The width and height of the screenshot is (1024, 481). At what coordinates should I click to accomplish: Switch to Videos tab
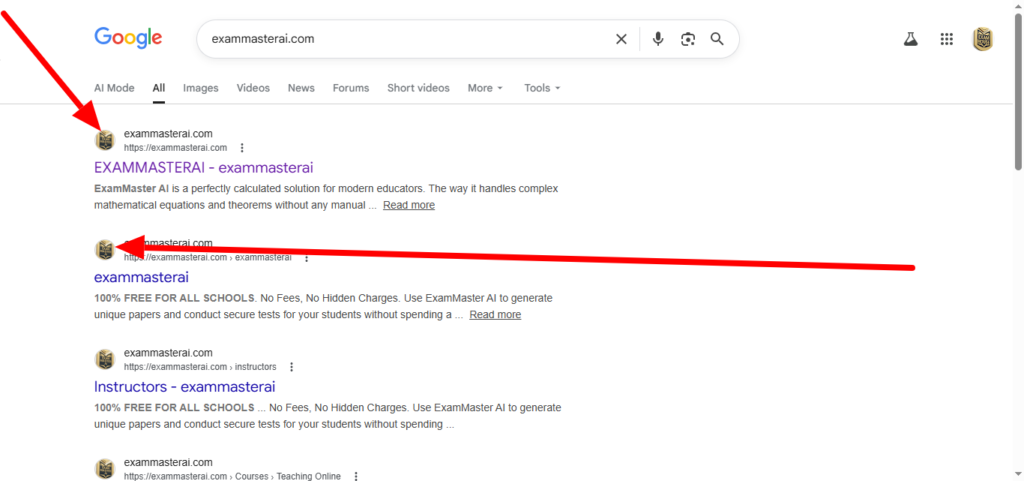point(253,88)
